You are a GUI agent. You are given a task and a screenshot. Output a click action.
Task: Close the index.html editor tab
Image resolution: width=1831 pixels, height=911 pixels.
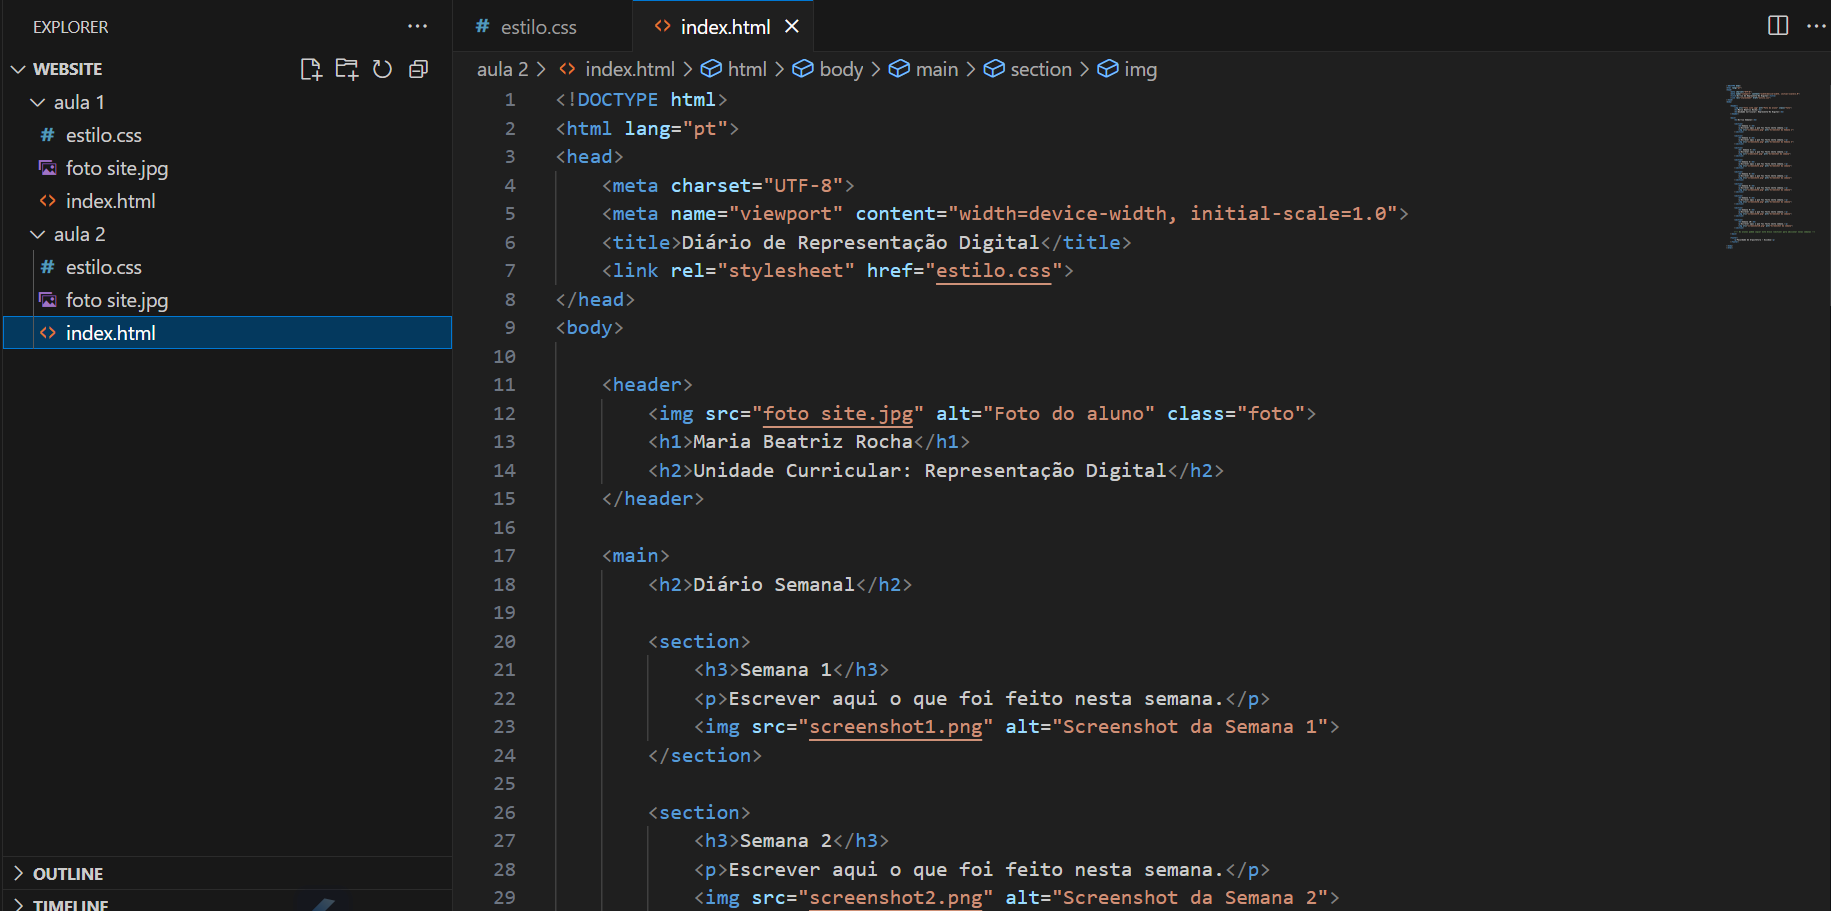point(792,26)
